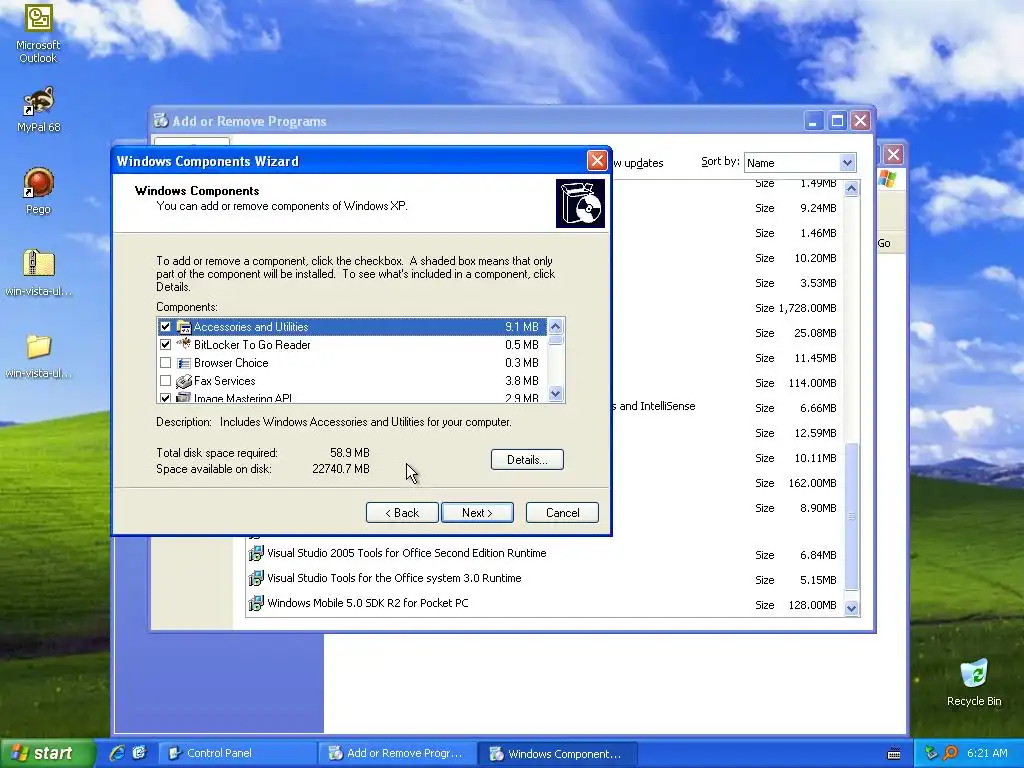Switch to Control Panel taskbar button
1024x768 pixels.
coord(236,753)
